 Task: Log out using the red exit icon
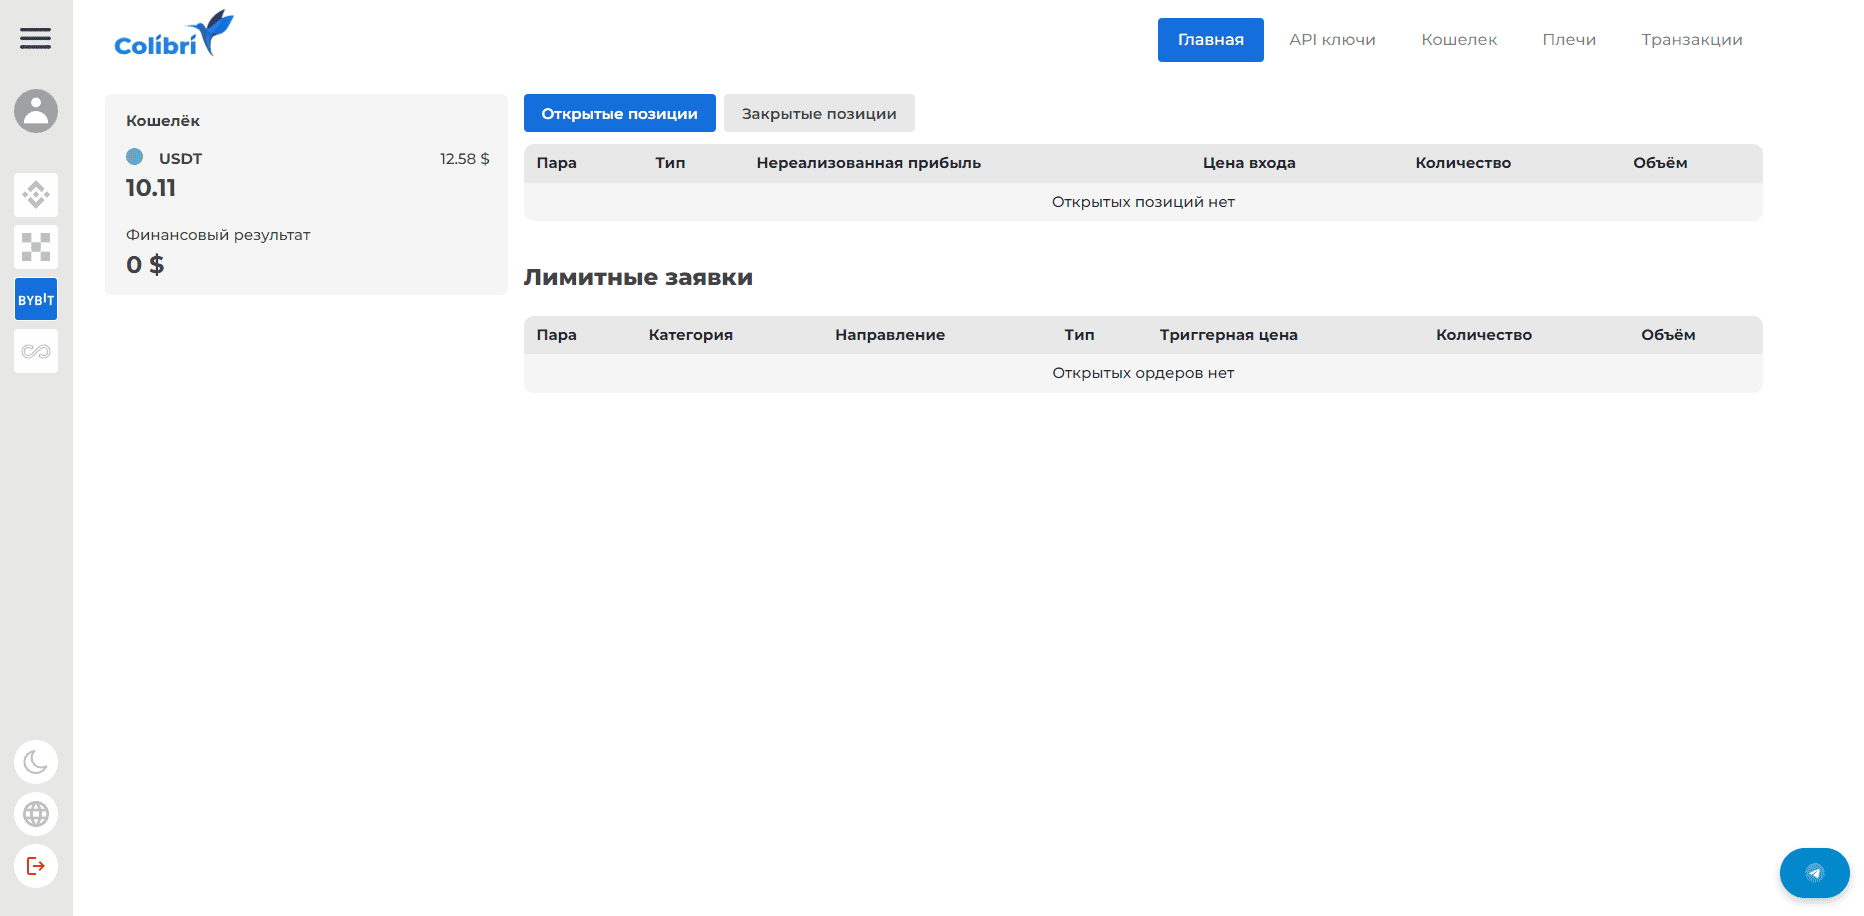click(36, 866)
